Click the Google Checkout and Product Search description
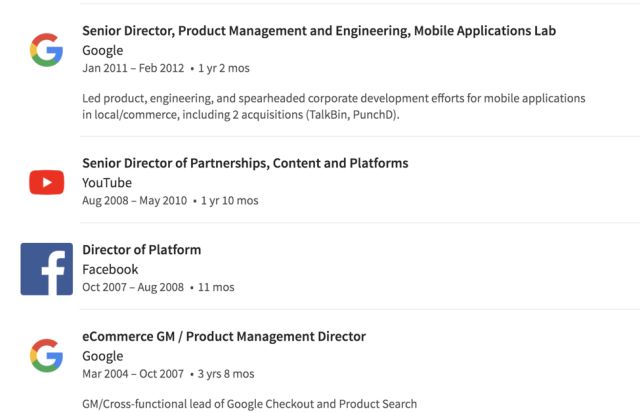The image size is (640, 413). [249, 404]
